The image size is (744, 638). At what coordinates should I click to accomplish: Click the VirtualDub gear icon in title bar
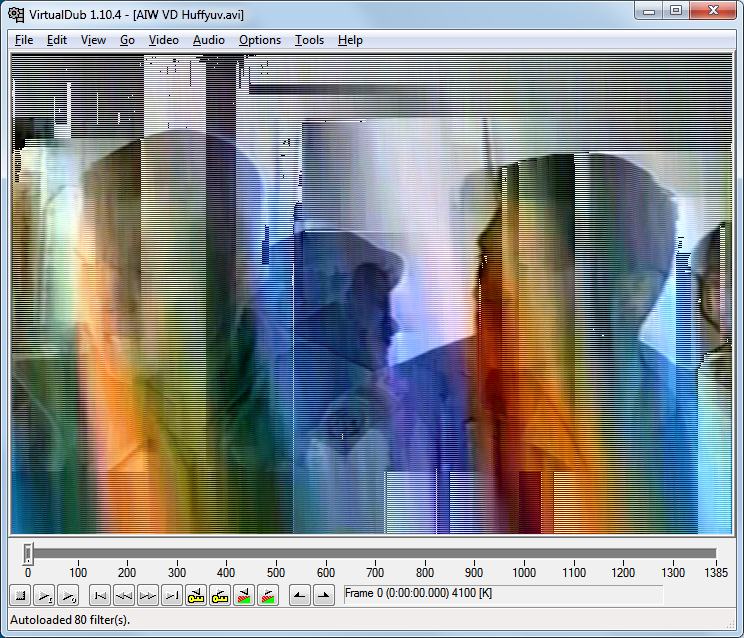[x=16, y=14]
